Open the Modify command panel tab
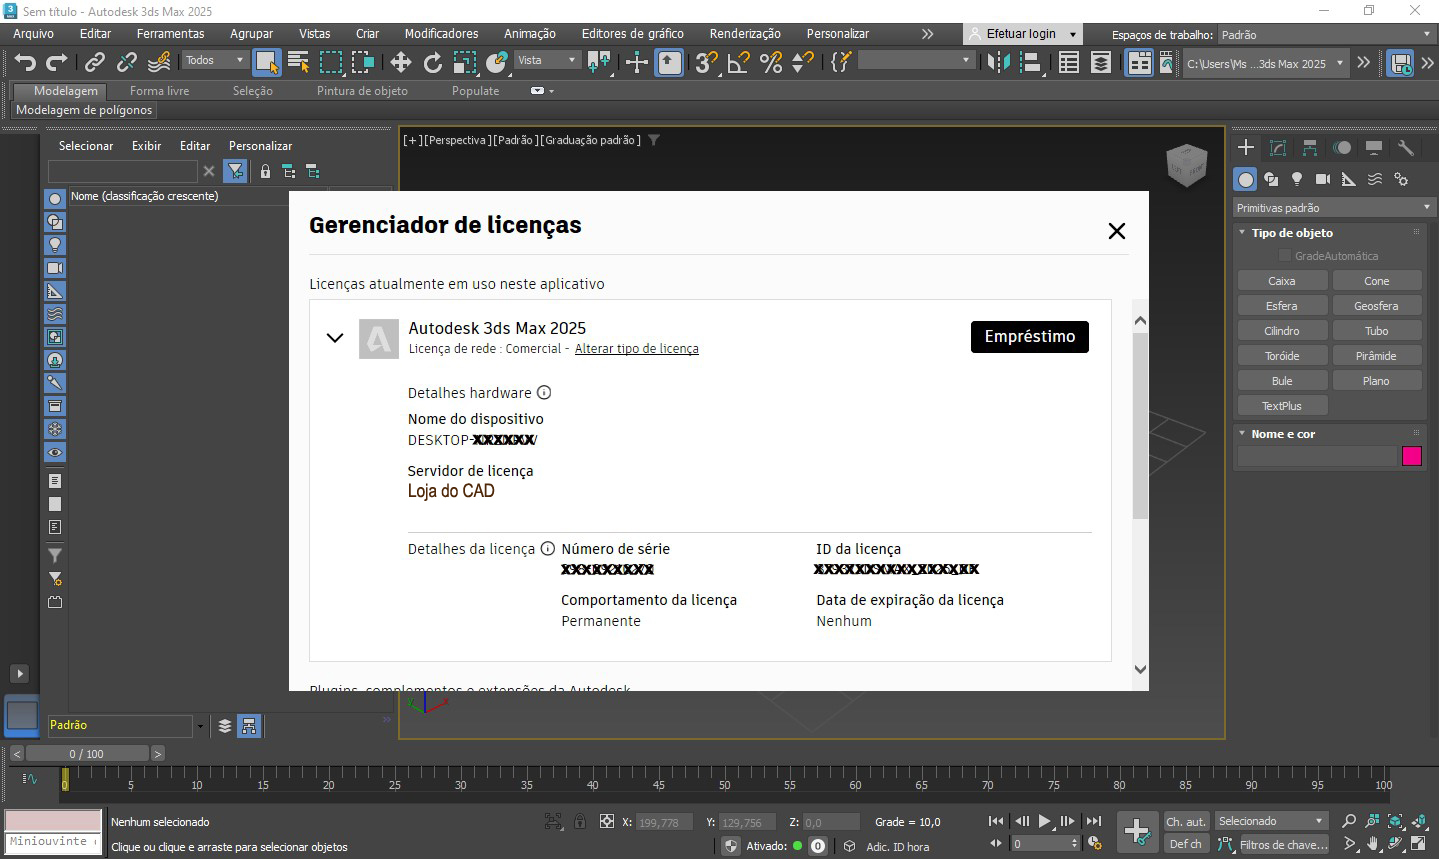 tap(1277, 147)
